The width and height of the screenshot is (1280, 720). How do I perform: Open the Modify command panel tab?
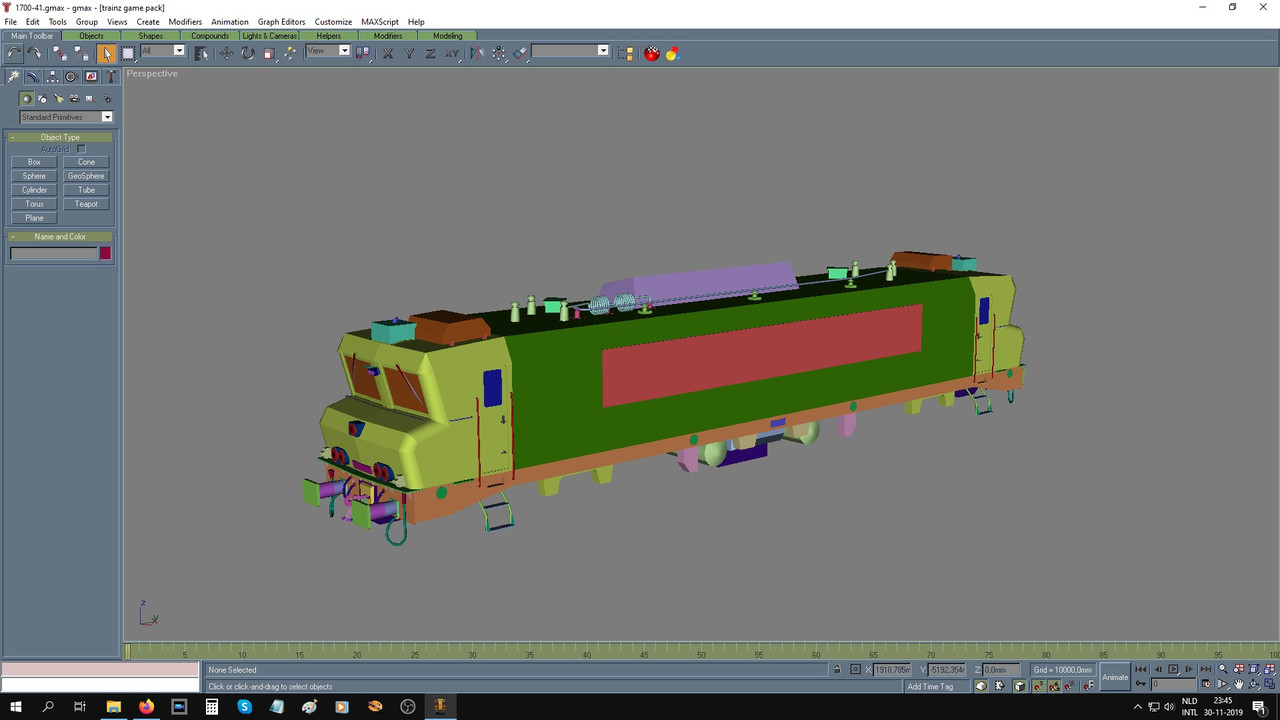pyautogui.click(x=33, y=76)
